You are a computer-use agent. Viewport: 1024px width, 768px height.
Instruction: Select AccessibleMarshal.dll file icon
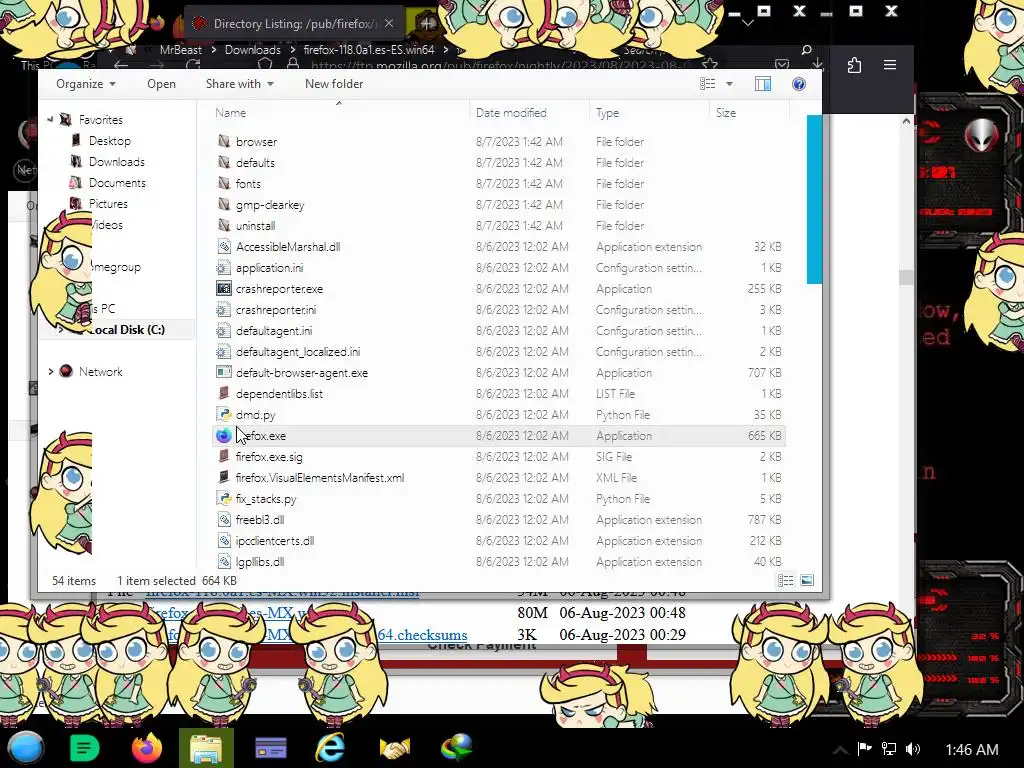224,246
